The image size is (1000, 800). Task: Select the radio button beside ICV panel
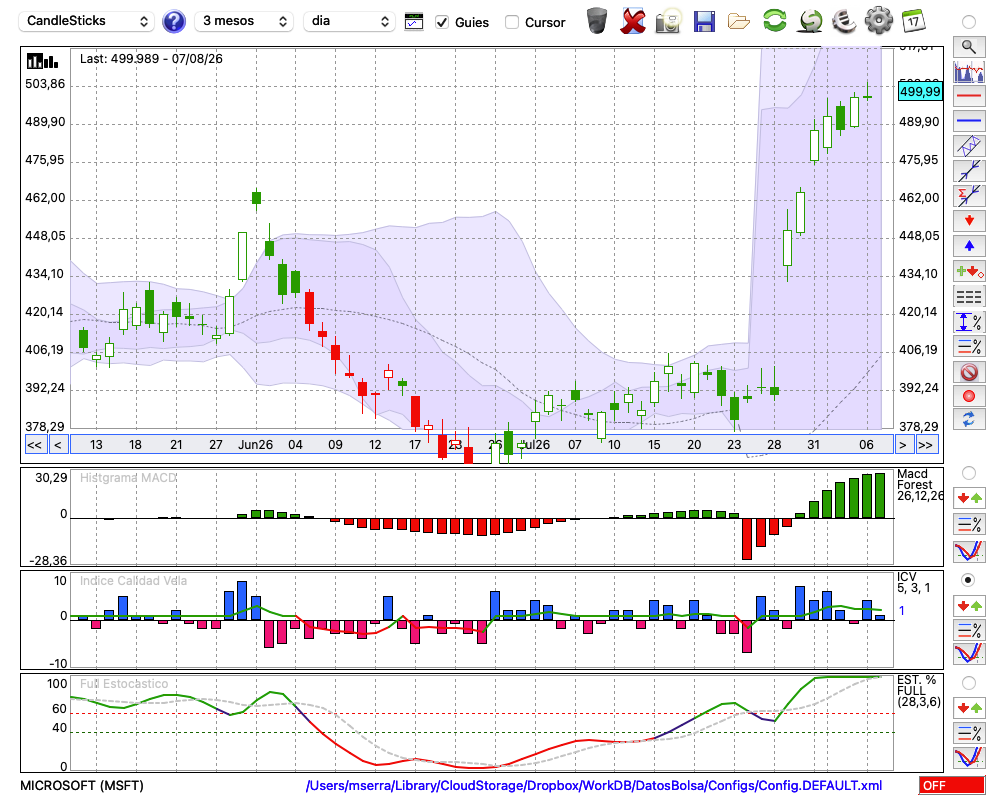(968, 580)
